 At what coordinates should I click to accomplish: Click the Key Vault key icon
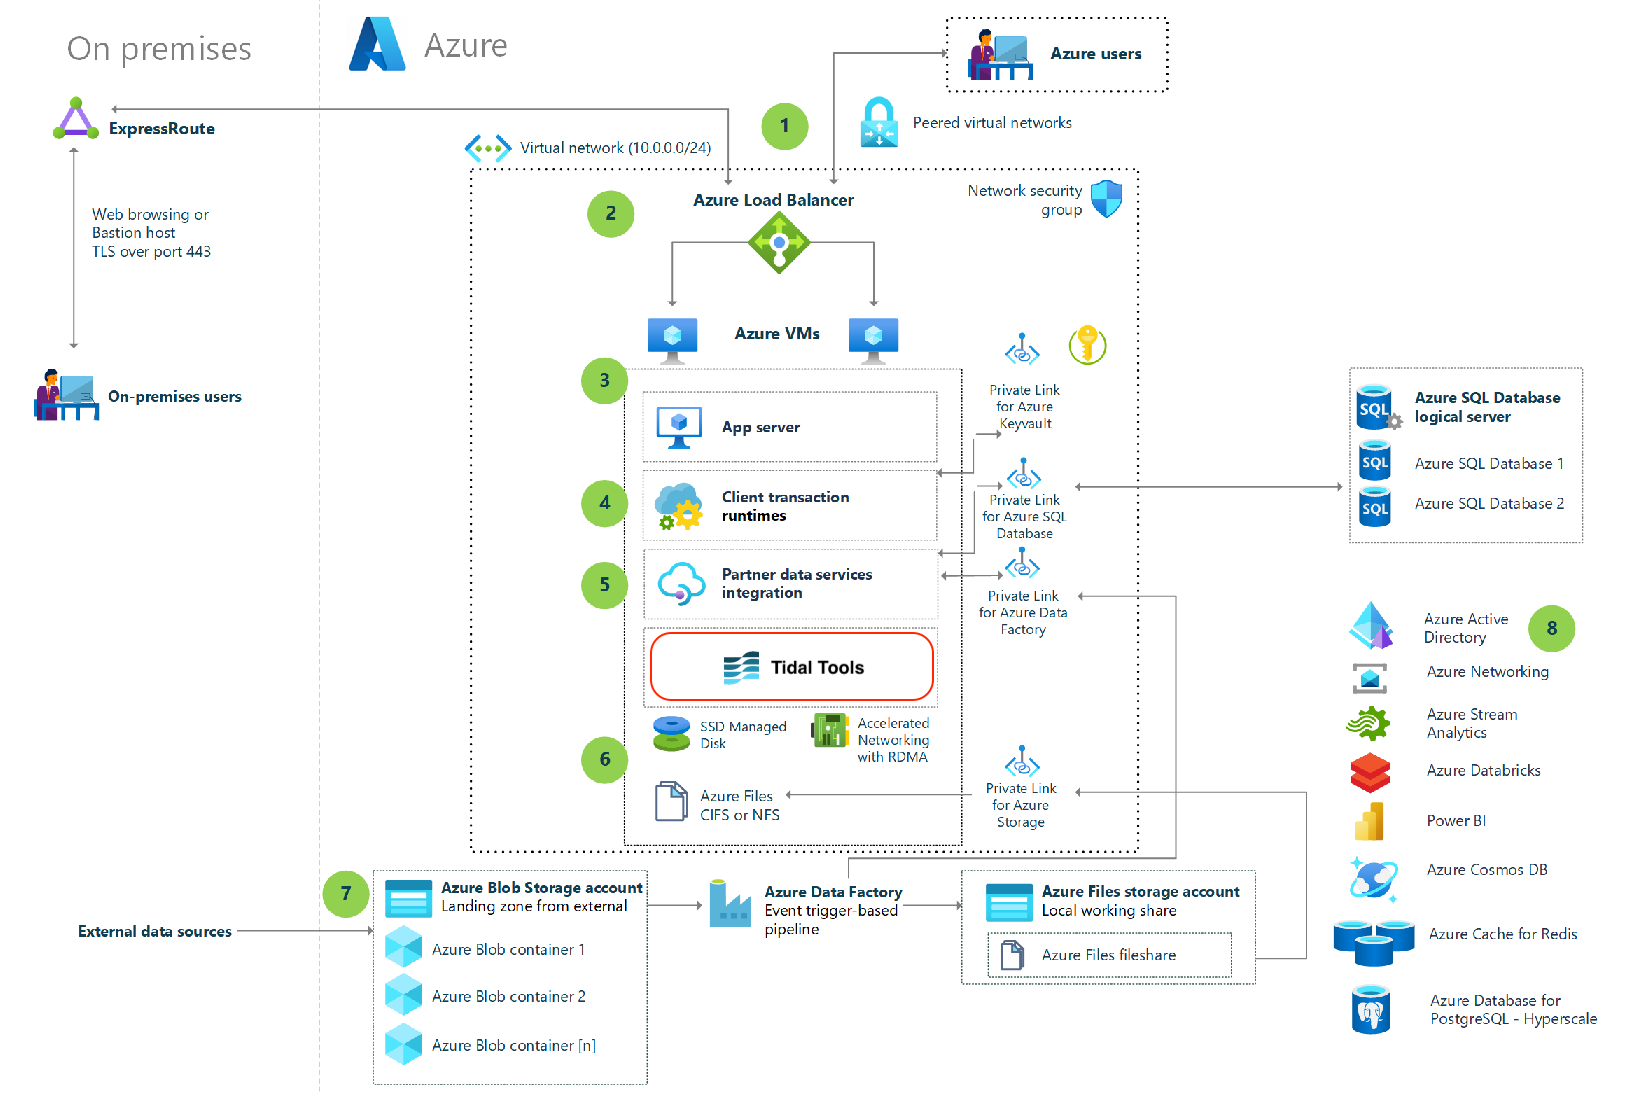coord(1087,345)
